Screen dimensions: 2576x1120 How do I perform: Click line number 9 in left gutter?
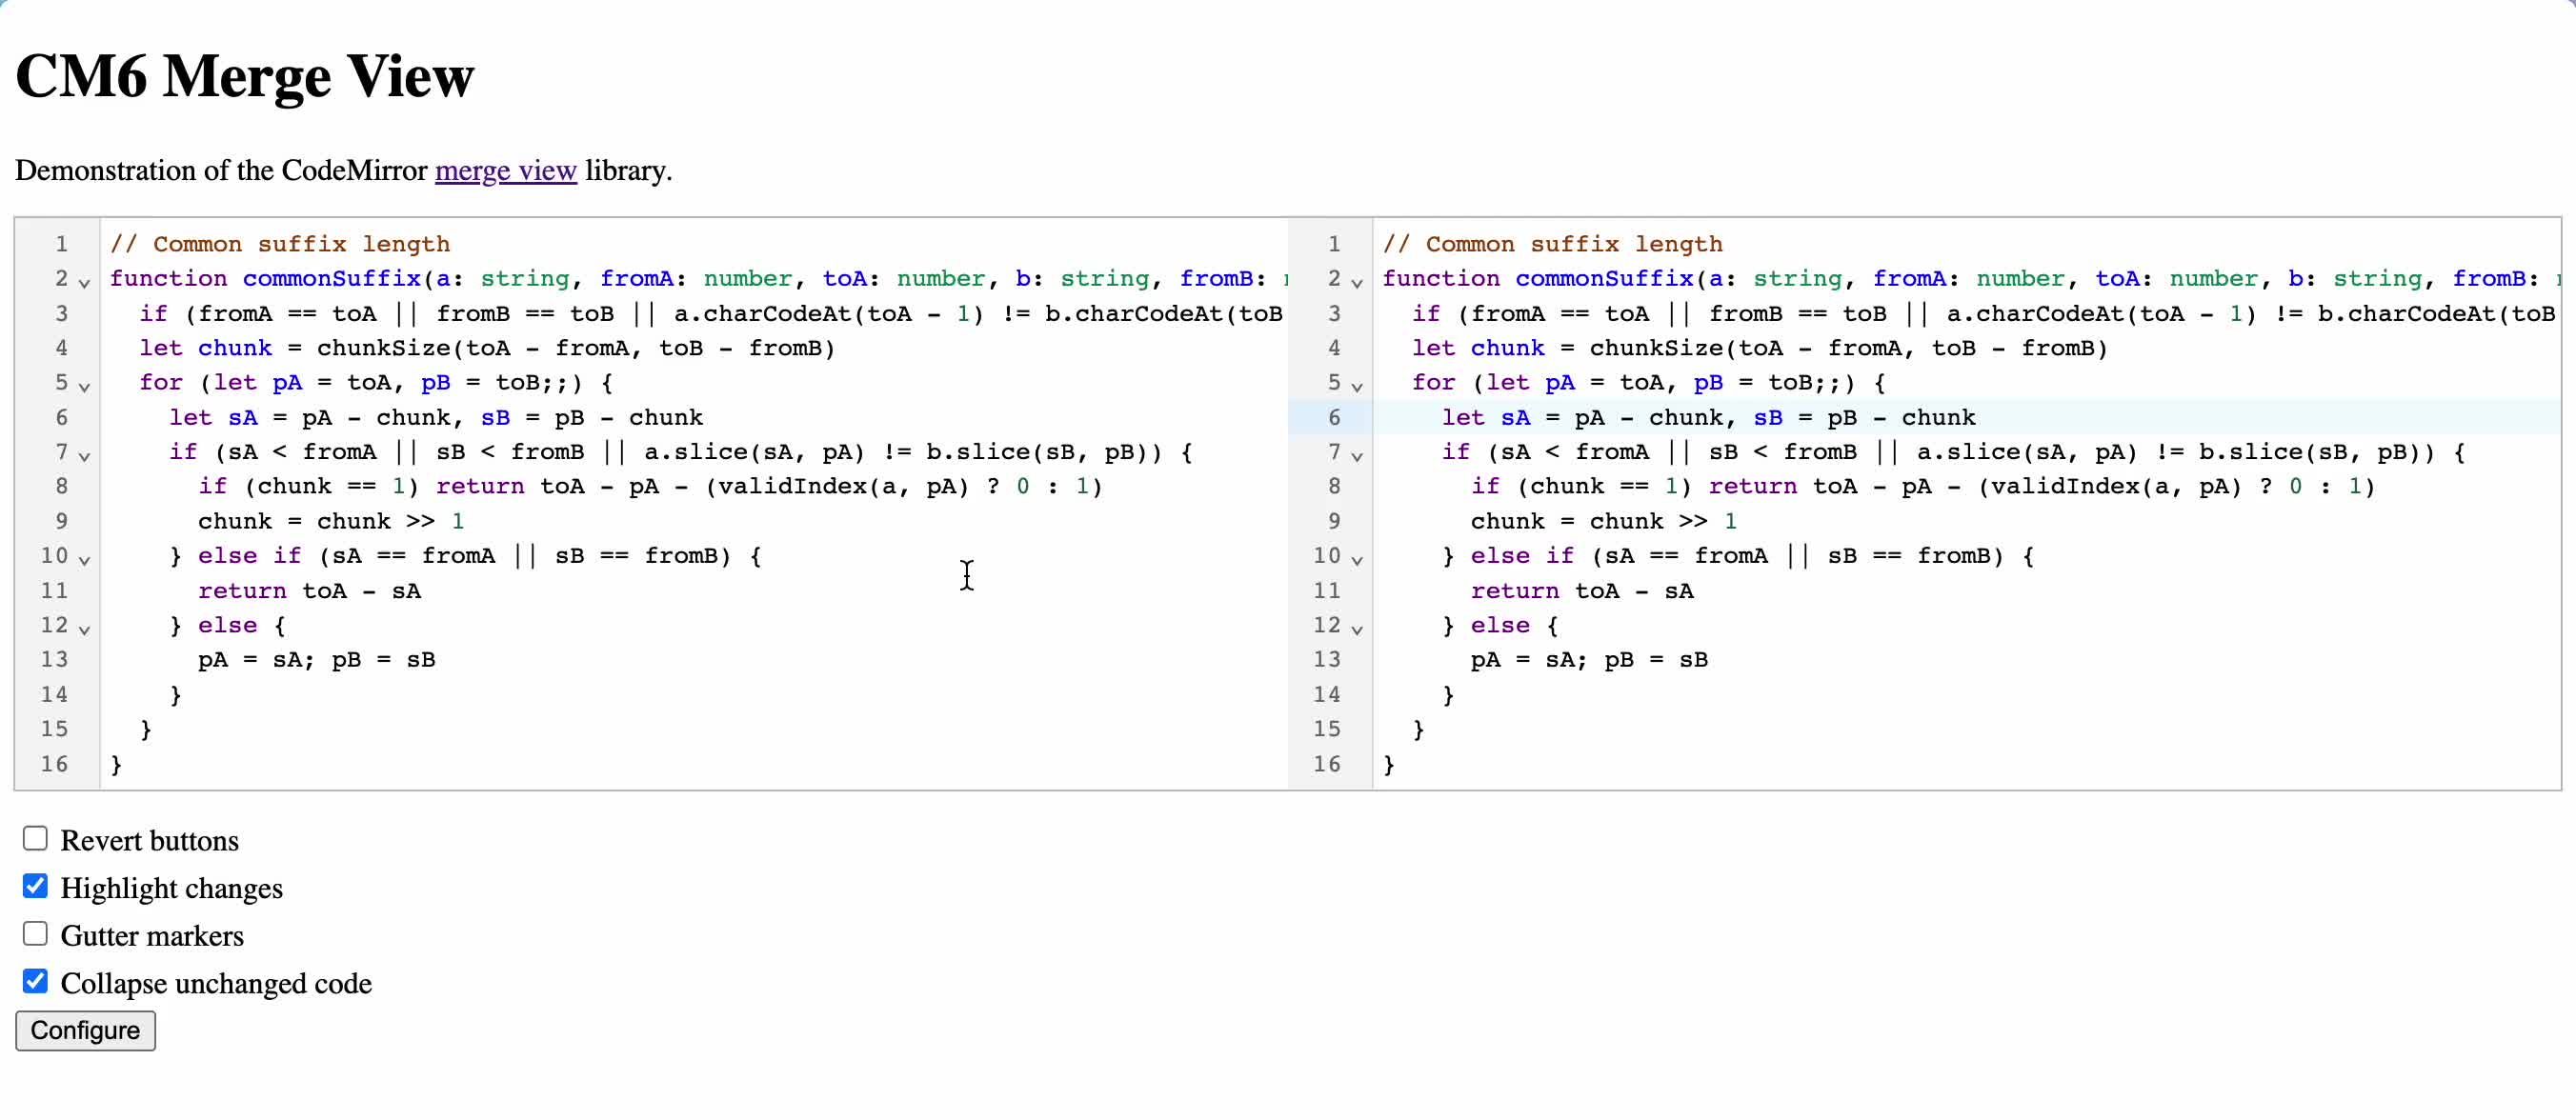pyautogui.click(x=61, y=521)
